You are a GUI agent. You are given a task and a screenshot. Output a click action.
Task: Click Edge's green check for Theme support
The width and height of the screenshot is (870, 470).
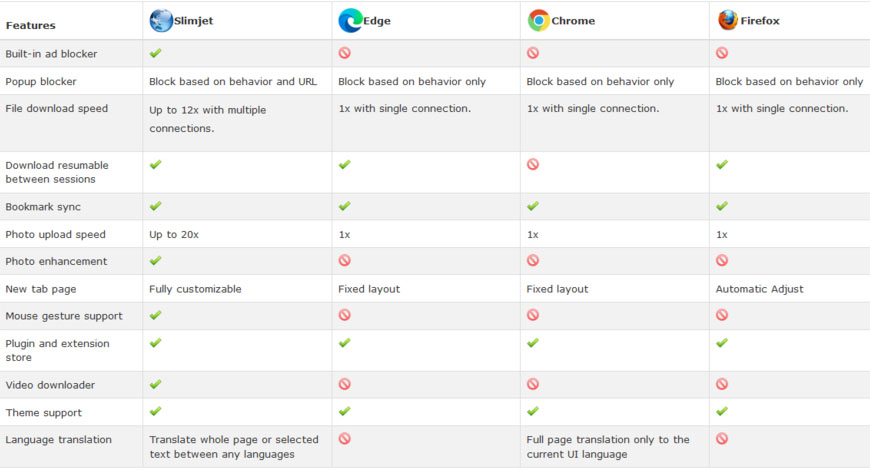345,412
